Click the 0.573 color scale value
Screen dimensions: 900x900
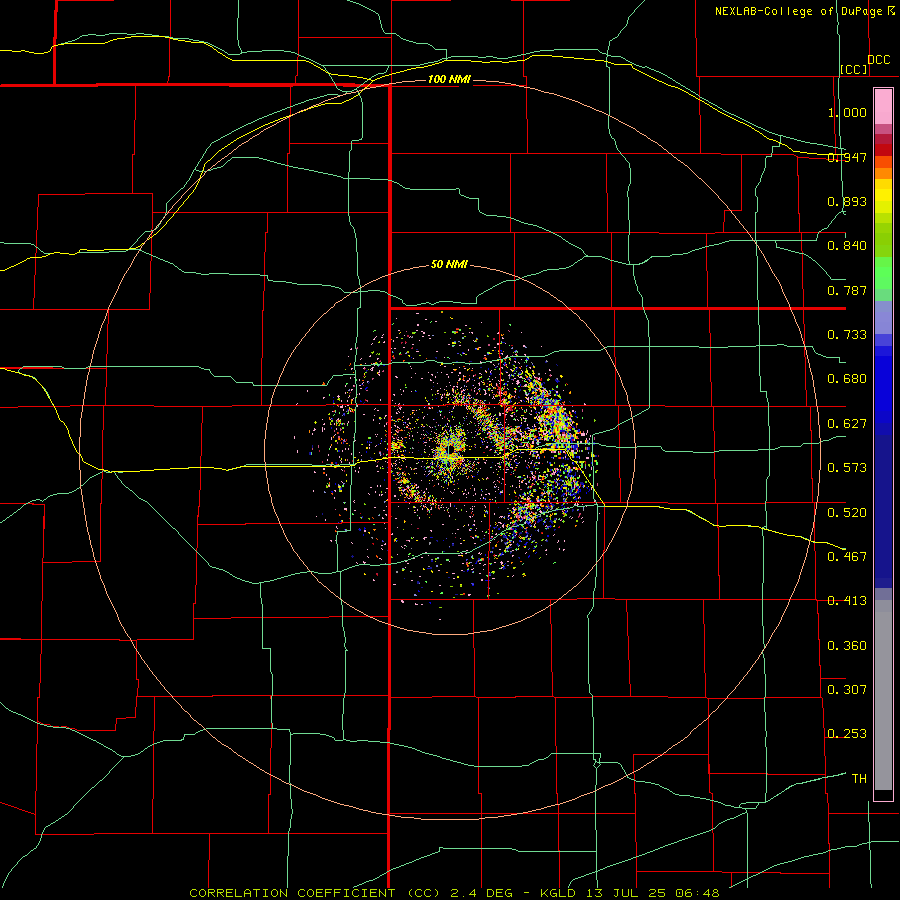click(847, 468)
